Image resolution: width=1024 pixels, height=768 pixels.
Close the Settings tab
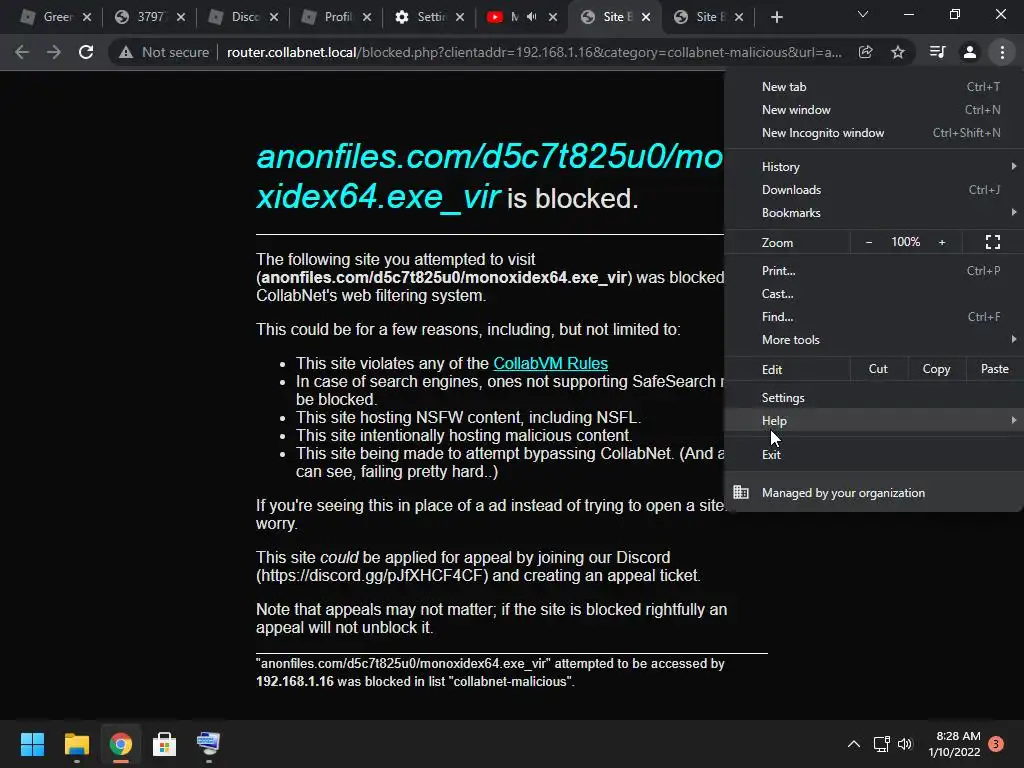460,17
